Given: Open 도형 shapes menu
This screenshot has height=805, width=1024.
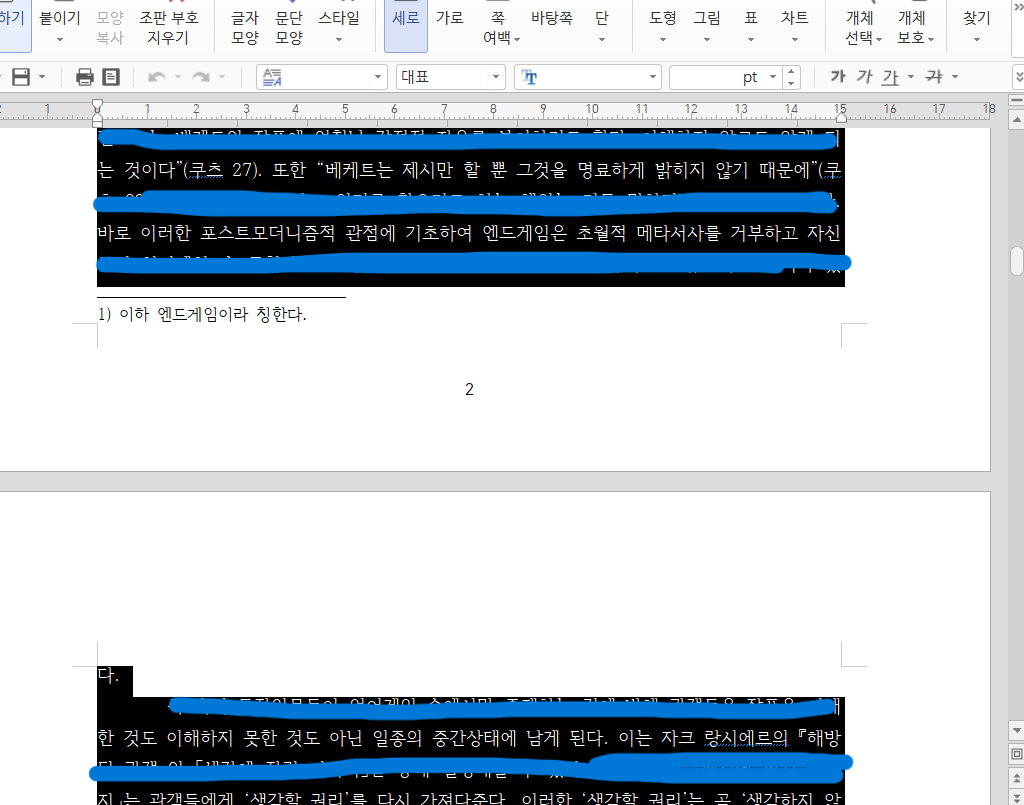Looking at the screenshot, I should click(662, 26).
